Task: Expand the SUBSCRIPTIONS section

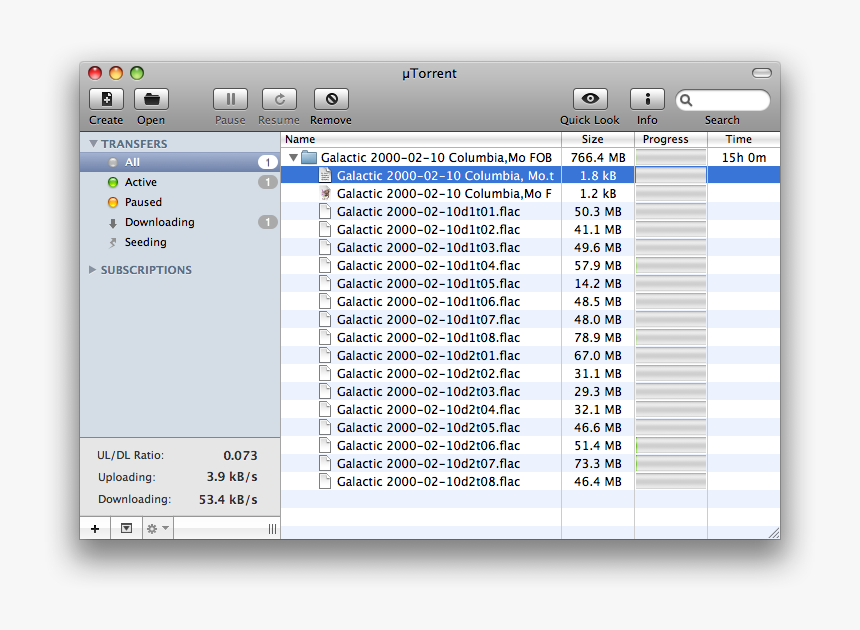Action: click(92, 269)
